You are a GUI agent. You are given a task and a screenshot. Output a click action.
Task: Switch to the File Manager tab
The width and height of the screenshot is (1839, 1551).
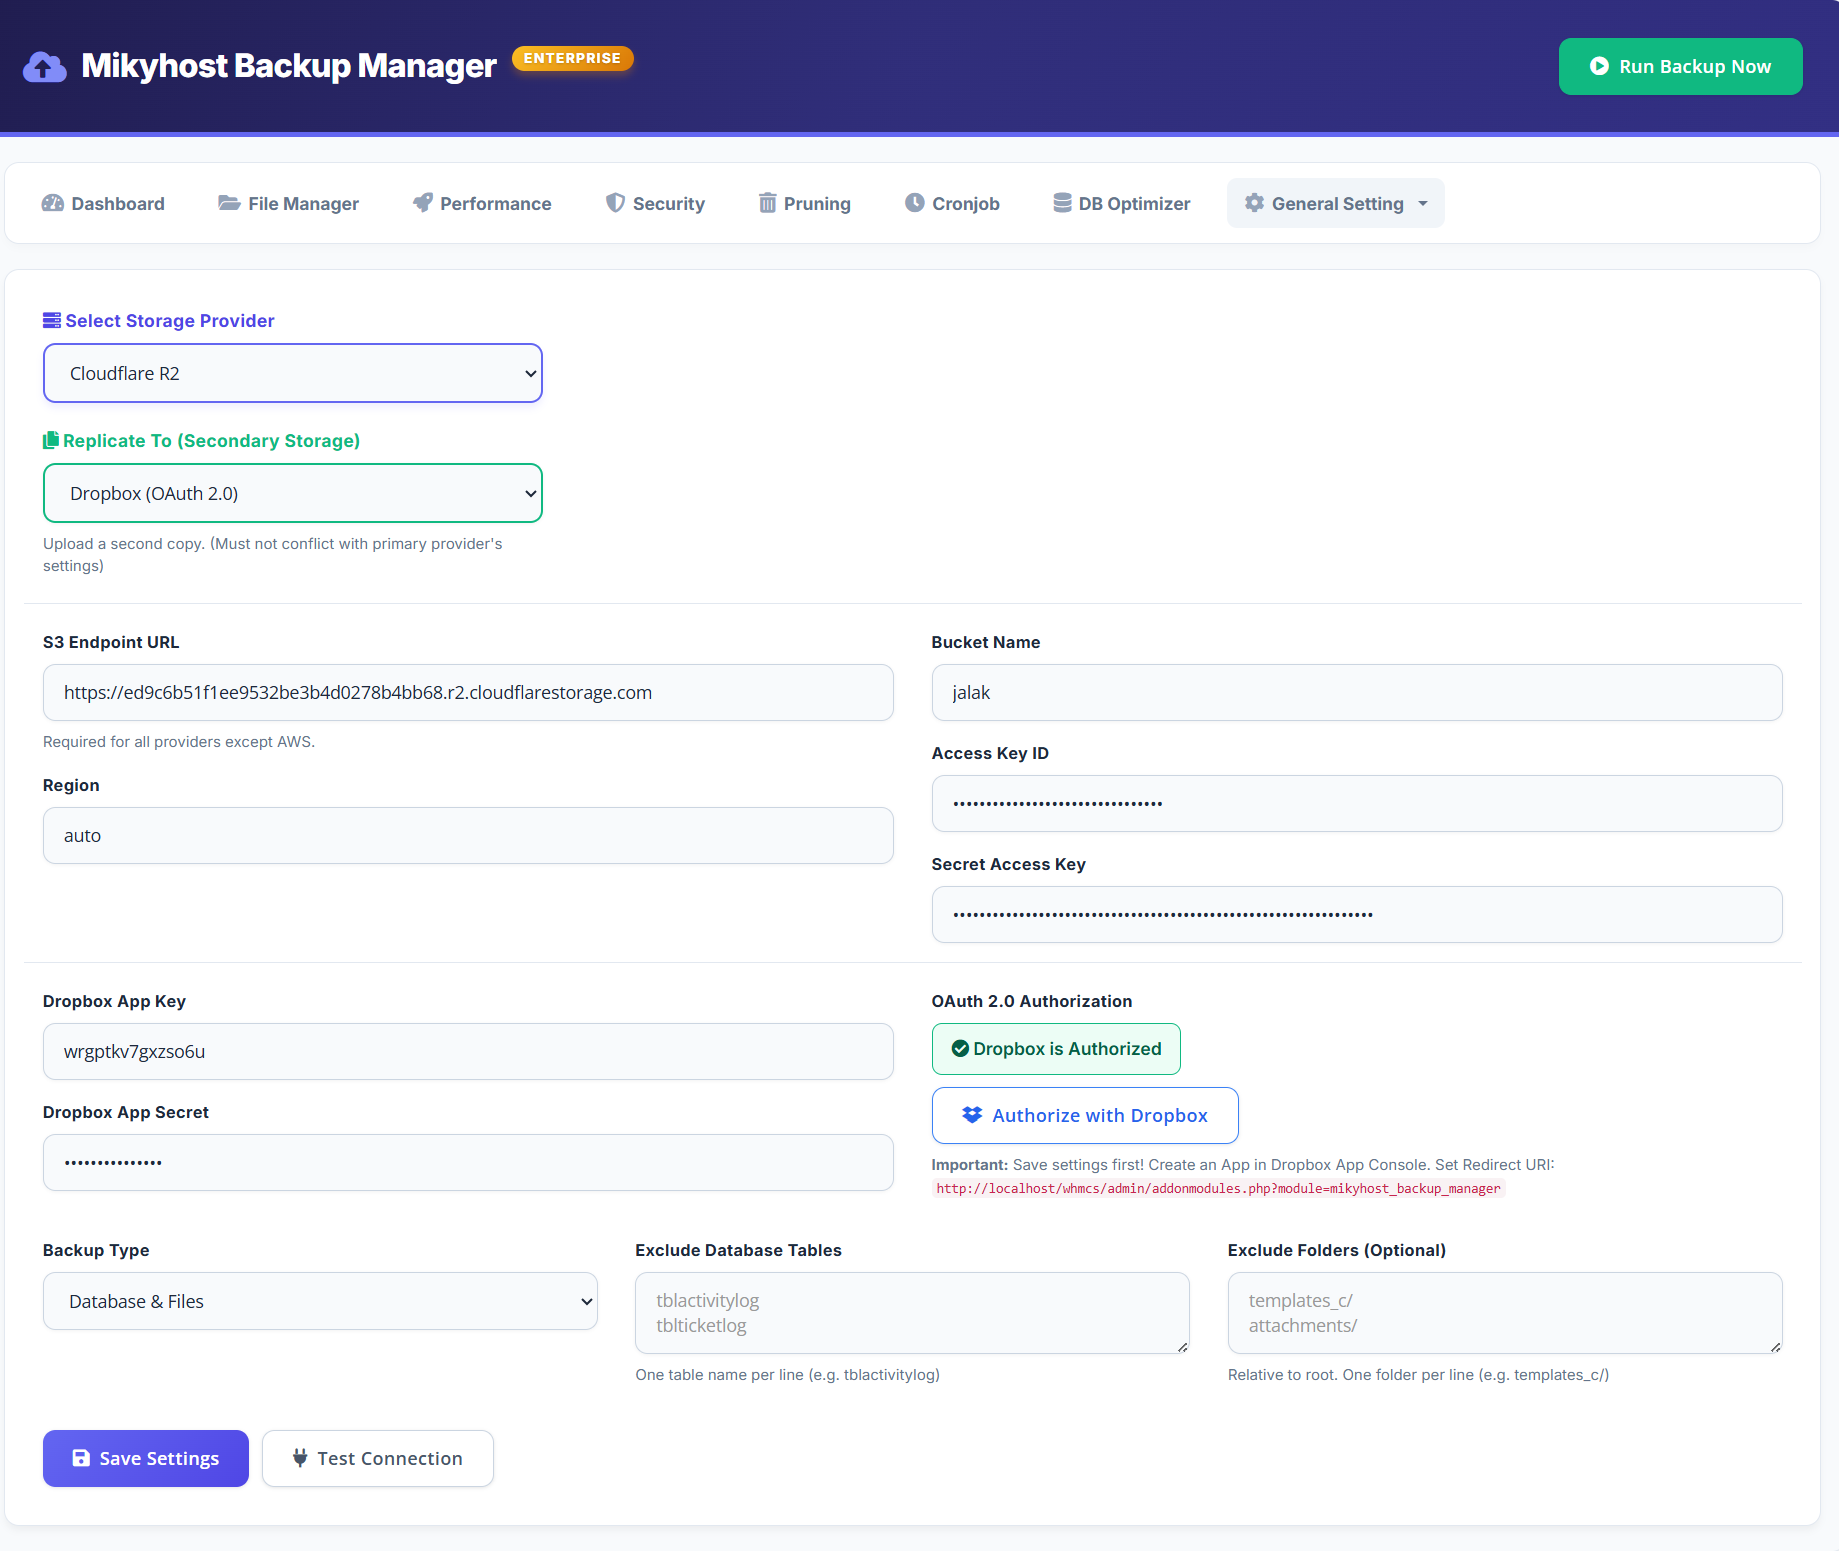288,203
